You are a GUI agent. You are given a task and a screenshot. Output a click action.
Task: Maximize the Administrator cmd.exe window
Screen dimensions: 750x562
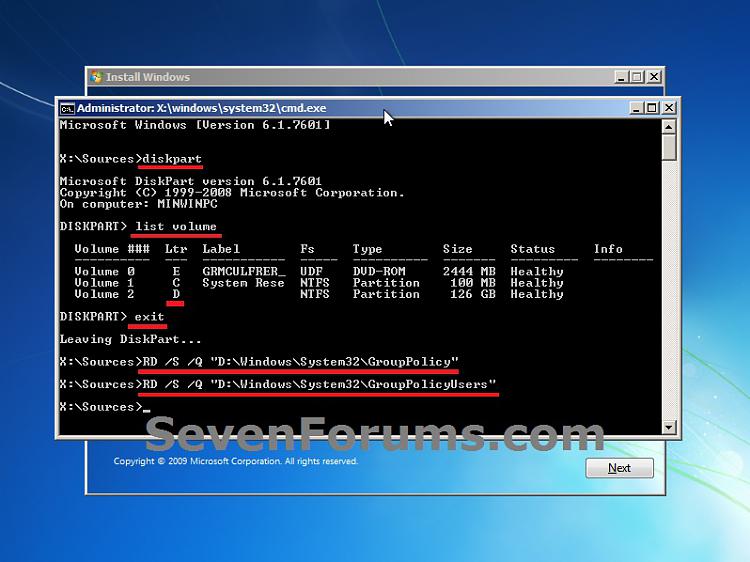[652, 108]
